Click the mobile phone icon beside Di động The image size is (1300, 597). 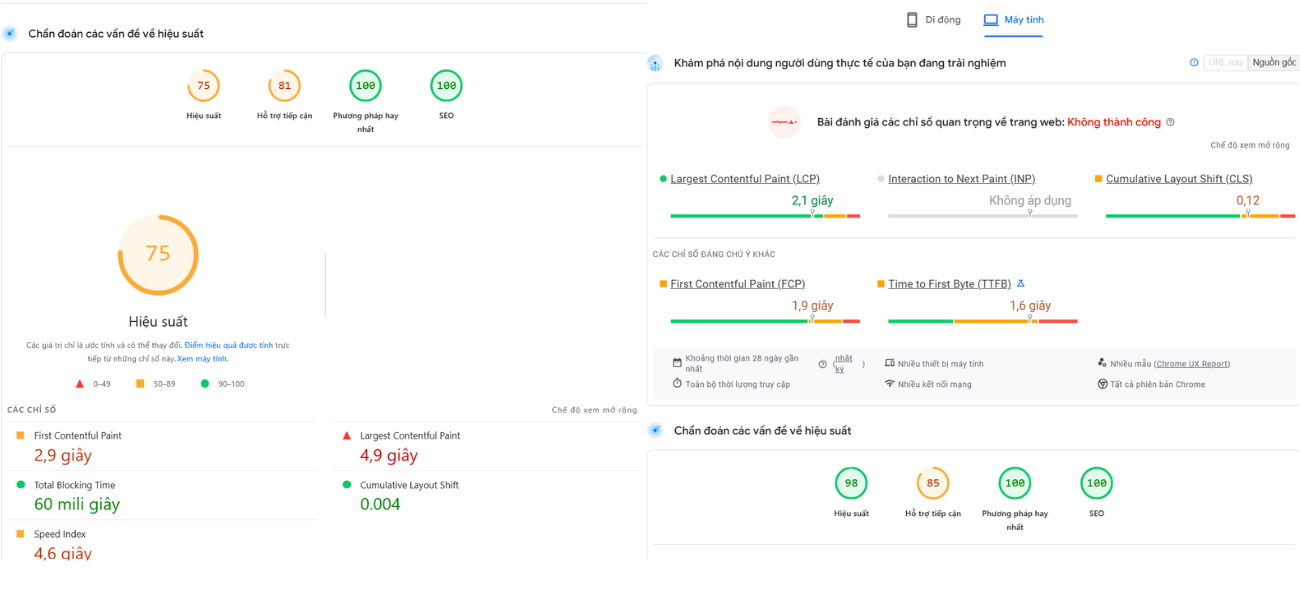click(912, 19)
